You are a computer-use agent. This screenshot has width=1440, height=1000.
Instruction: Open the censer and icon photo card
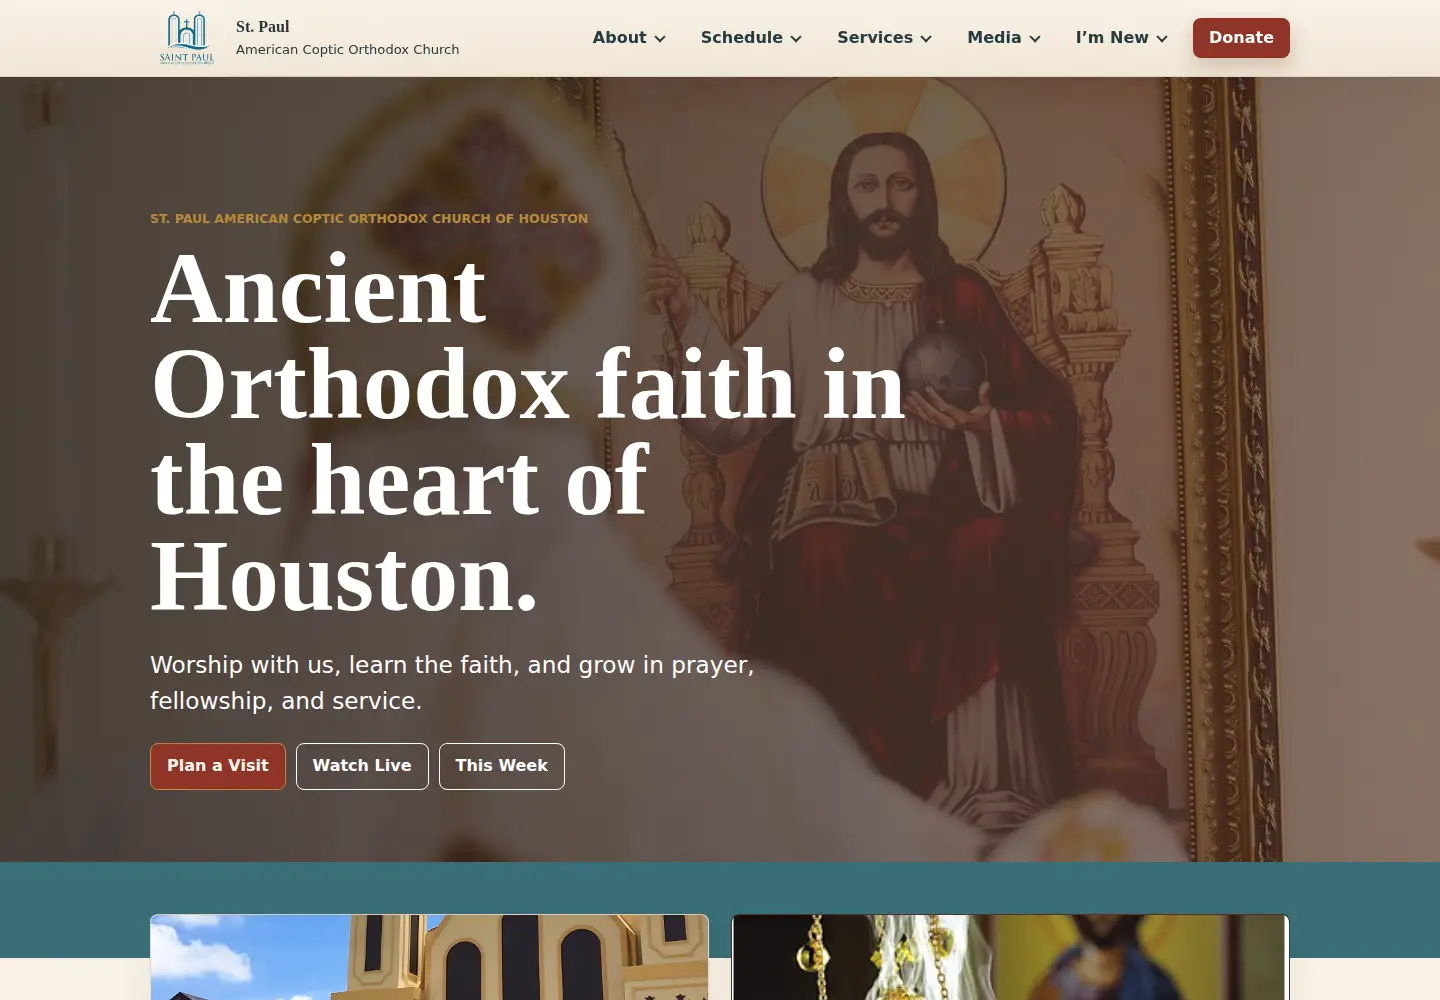1010,957
